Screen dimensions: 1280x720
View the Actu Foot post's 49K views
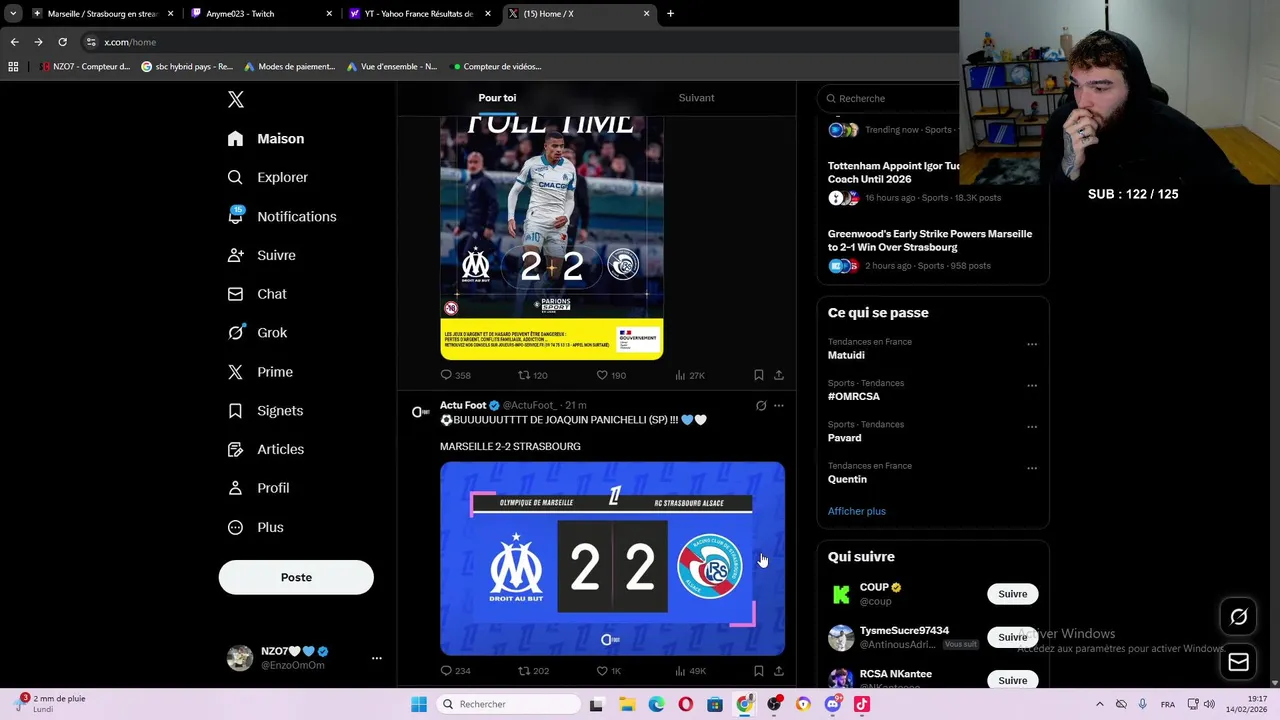point(690,671)
